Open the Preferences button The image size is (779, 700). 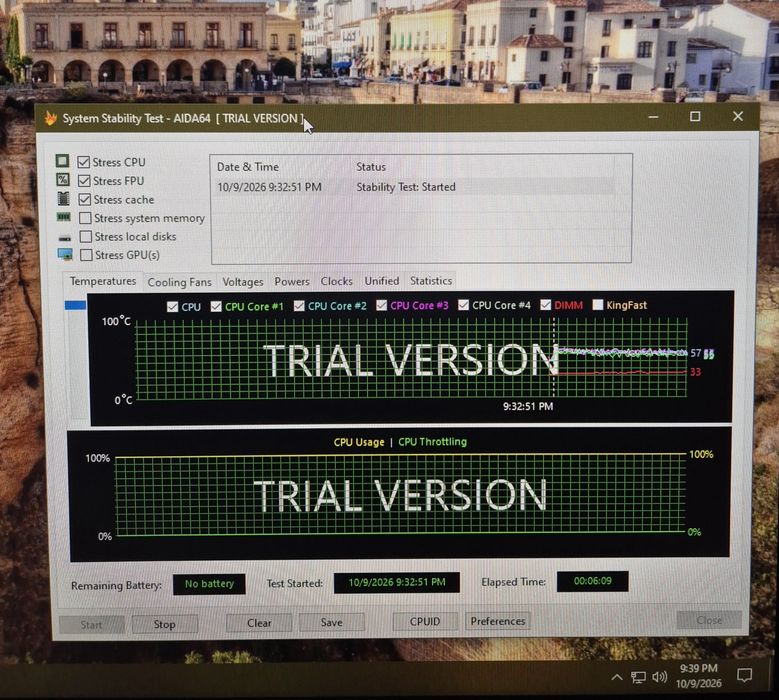coord(498,621)
